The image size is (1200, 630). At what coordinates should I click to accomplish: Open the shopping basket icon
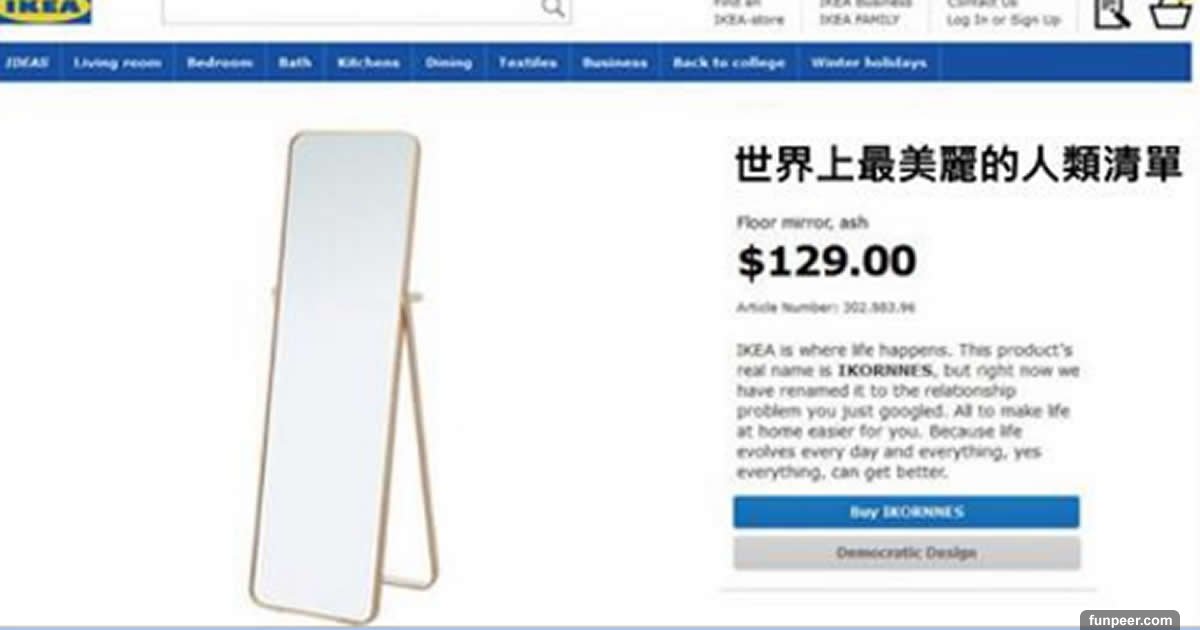(x=1170, y=13)
